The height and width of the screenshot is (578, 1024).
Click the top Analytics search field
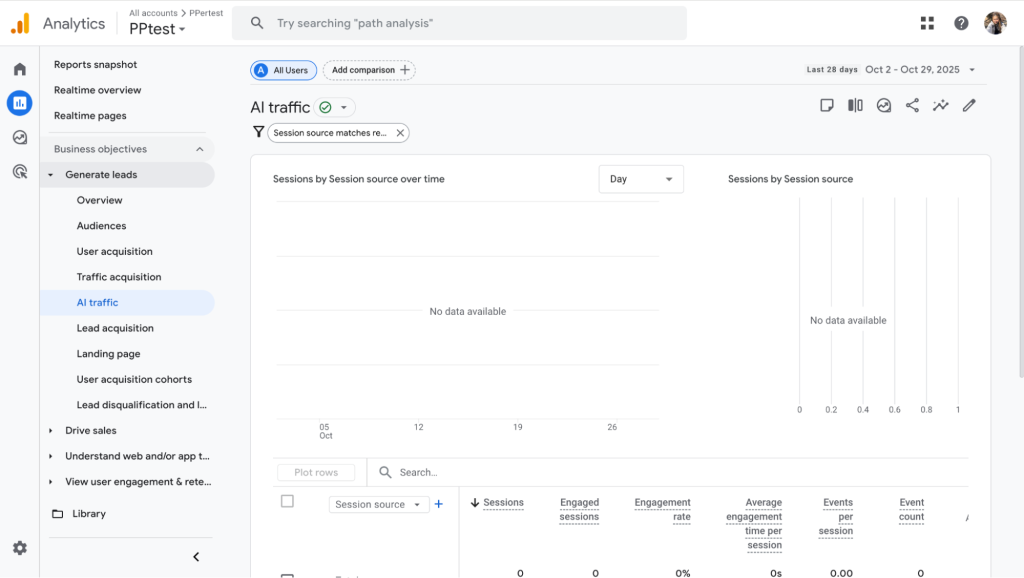(x=460, y=23)
